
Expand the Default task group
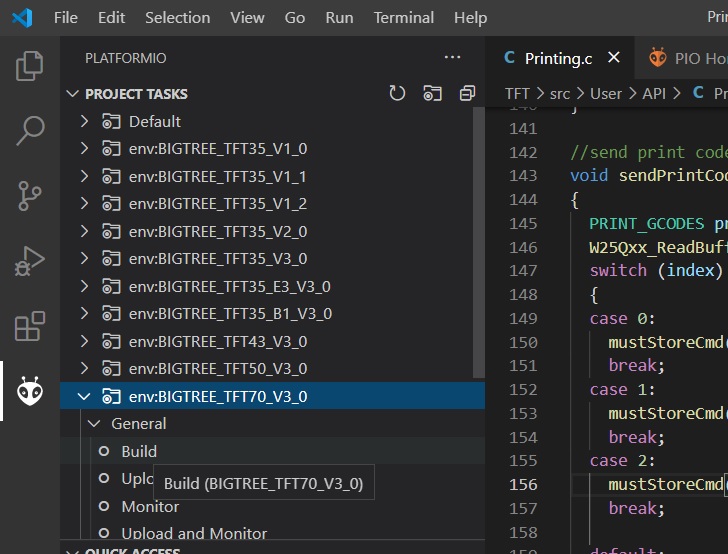click(x=84, y=122)
